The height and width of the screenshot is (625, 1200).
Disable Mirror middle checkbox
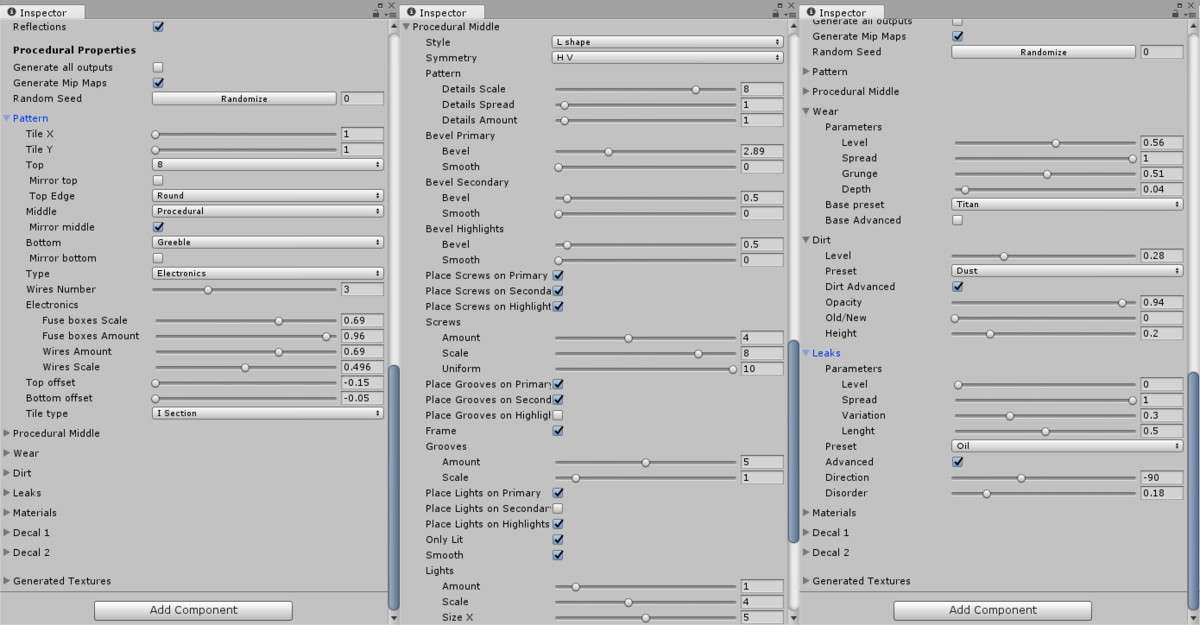(158, 227)
